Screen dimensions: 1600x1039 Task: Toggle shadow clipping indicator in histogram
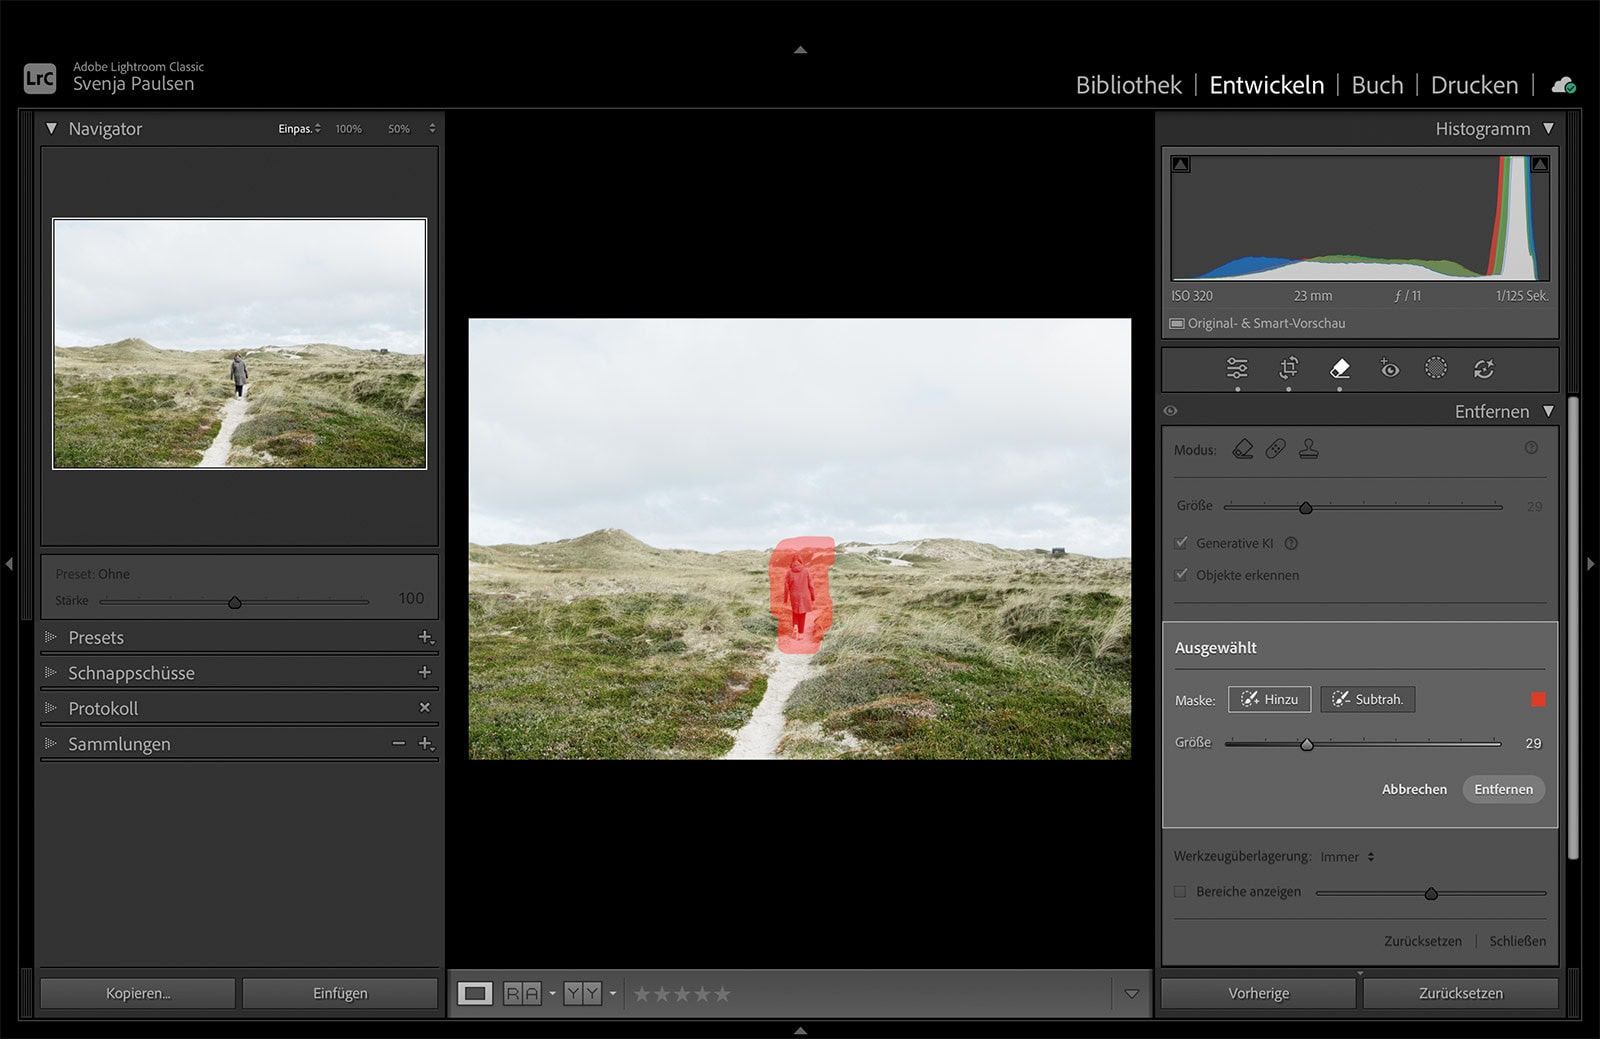point(1181,164)
